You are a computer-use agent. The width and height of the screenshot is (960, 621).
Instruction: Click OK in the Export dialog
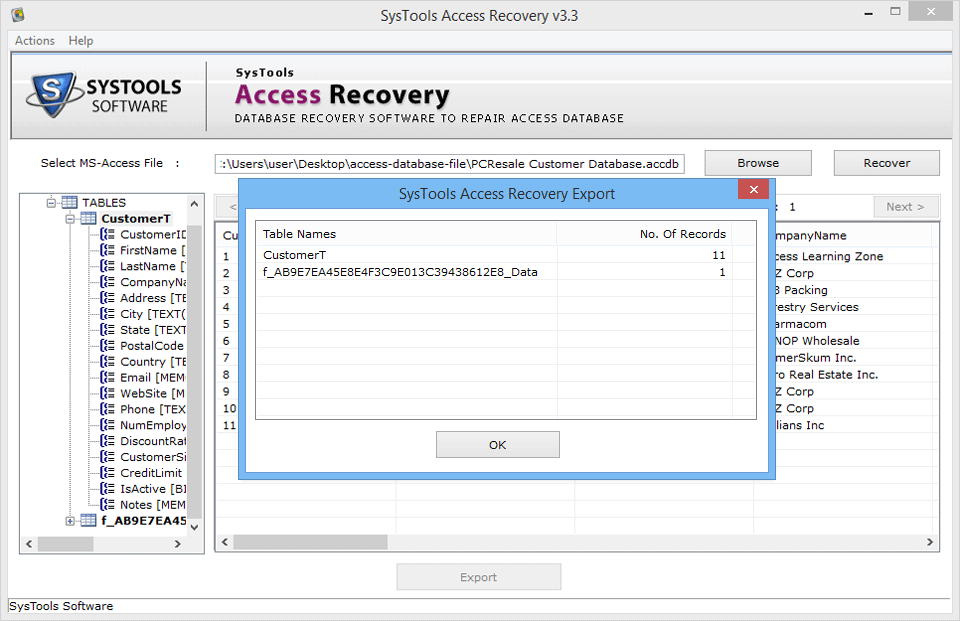(x=498, y=445)
